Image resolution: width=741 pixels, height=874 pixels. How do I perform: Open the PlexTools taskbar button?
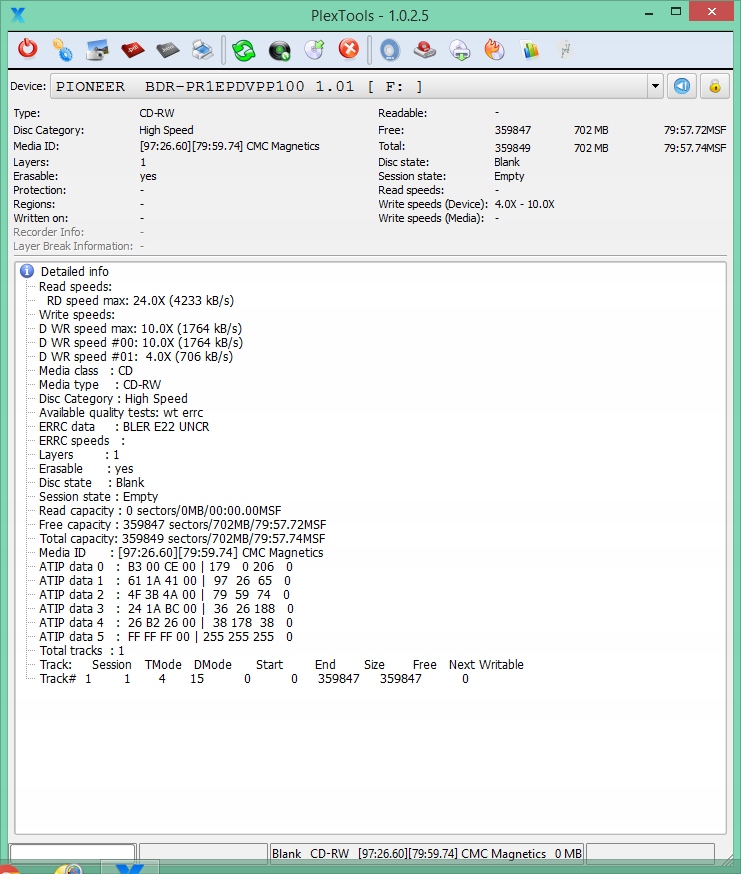tap(129, 868)
